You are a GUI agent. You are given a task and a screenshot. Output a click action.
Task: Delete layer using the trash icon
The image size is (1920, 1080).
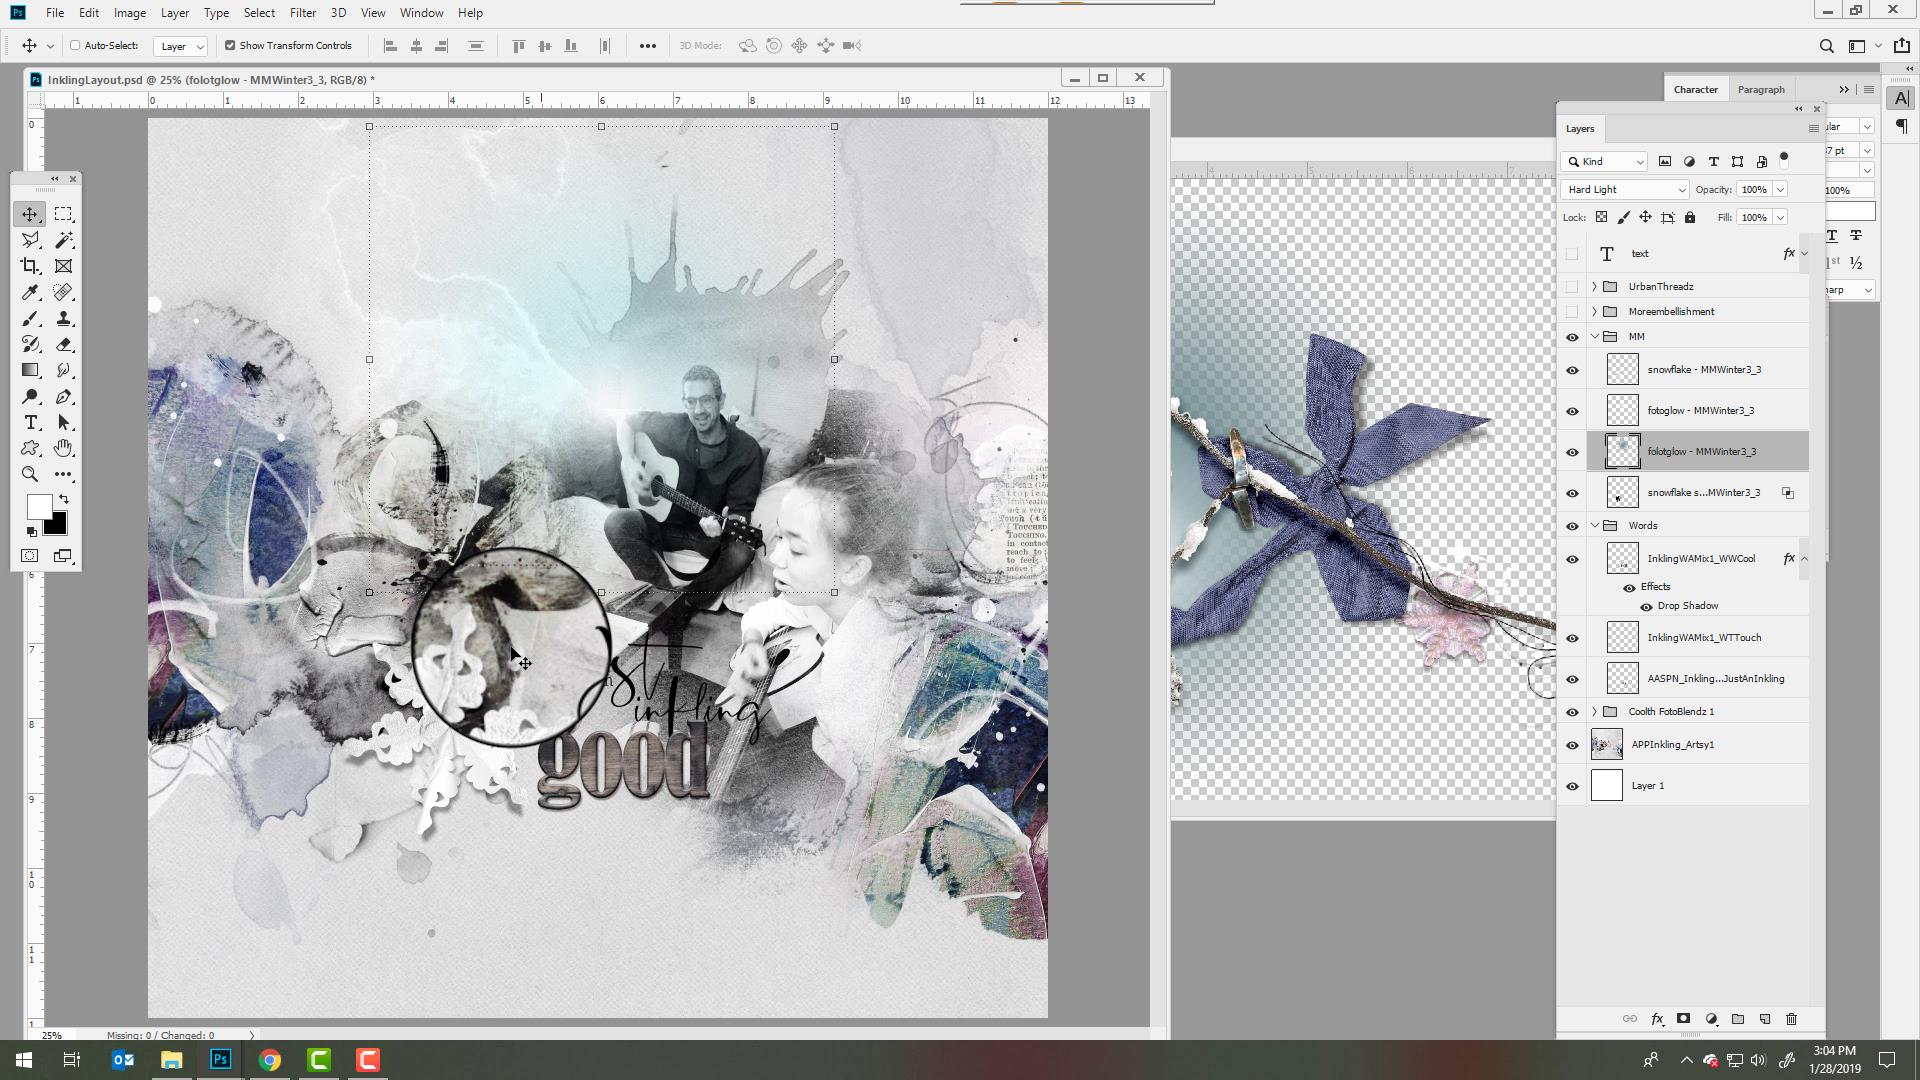(1793, 1018)
